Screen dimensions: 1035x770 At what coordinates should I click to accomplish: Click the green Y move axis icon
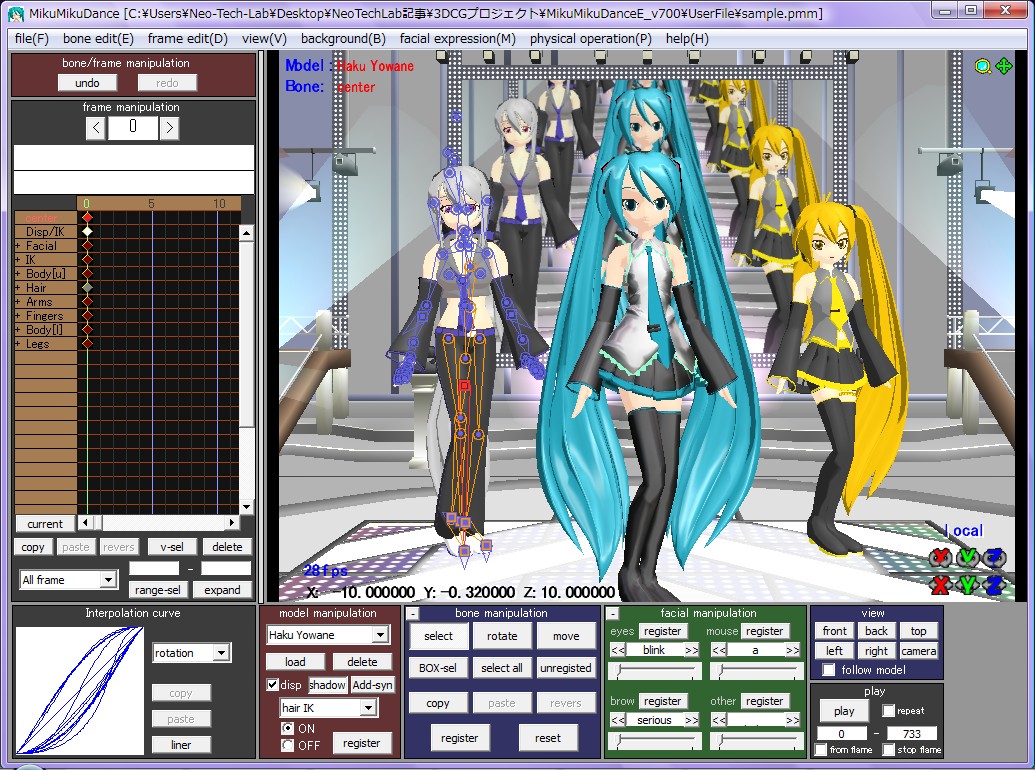(967, 584)
